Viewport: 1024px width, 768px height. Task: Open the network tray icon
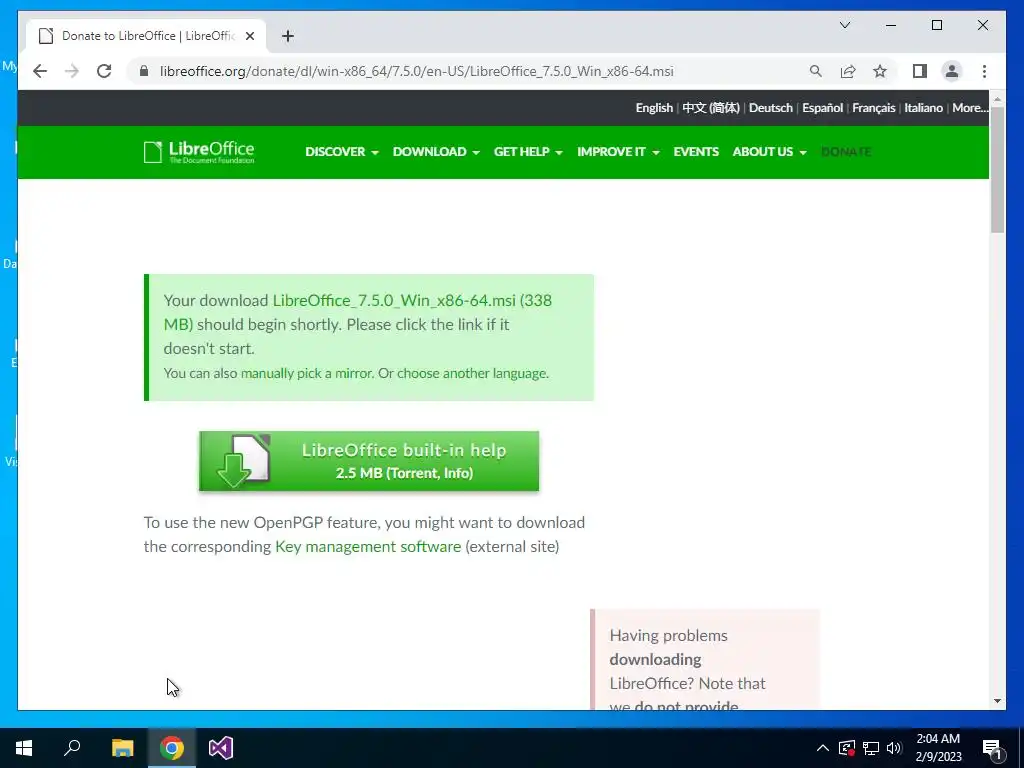871,748
